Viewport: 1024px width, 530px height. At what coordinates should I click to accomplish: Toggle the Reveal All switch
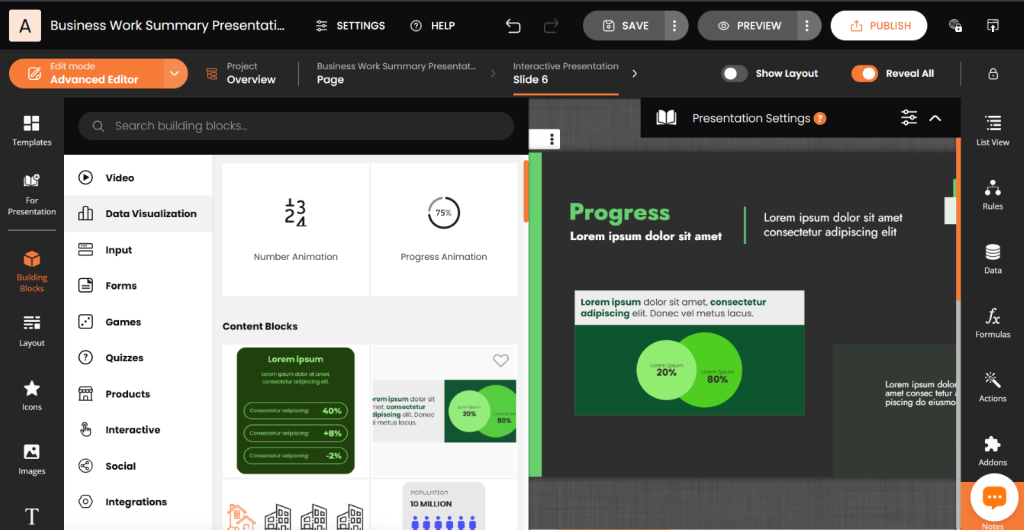pos(864,74)
